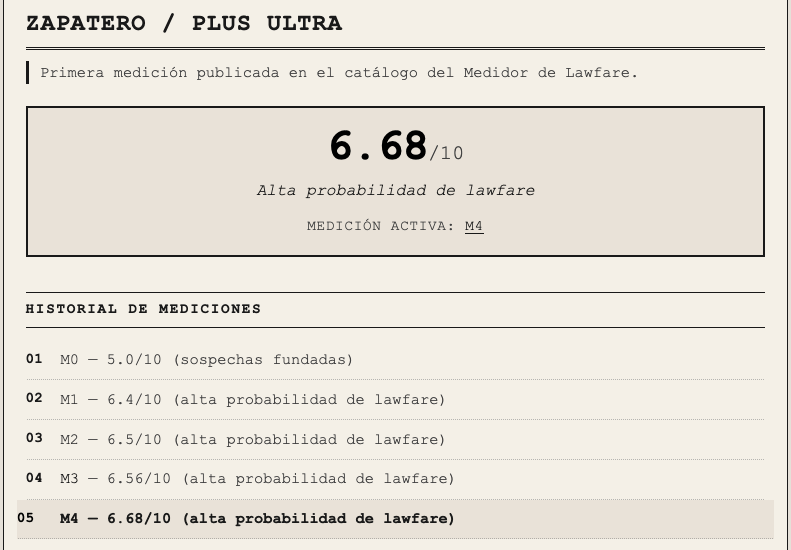The height and width of the screenshot is (550, 791).
Task: Click the list number 01
Action: pyautogui.click(x=34, y=359)
